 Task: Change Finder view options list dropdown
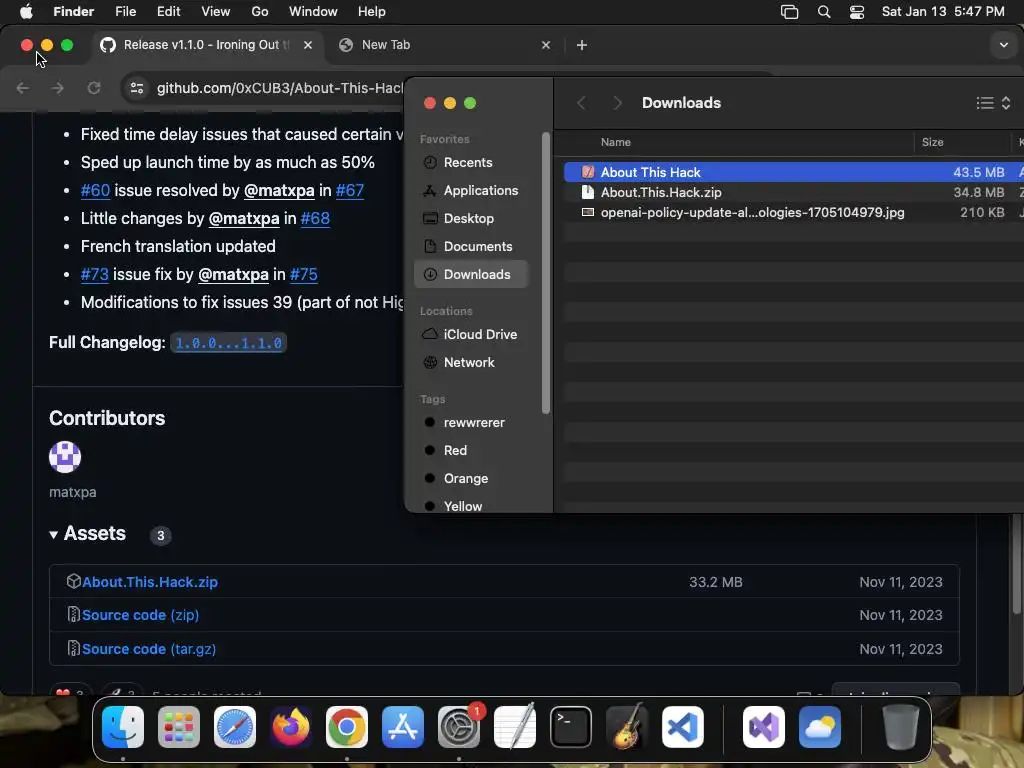point(993,103)
